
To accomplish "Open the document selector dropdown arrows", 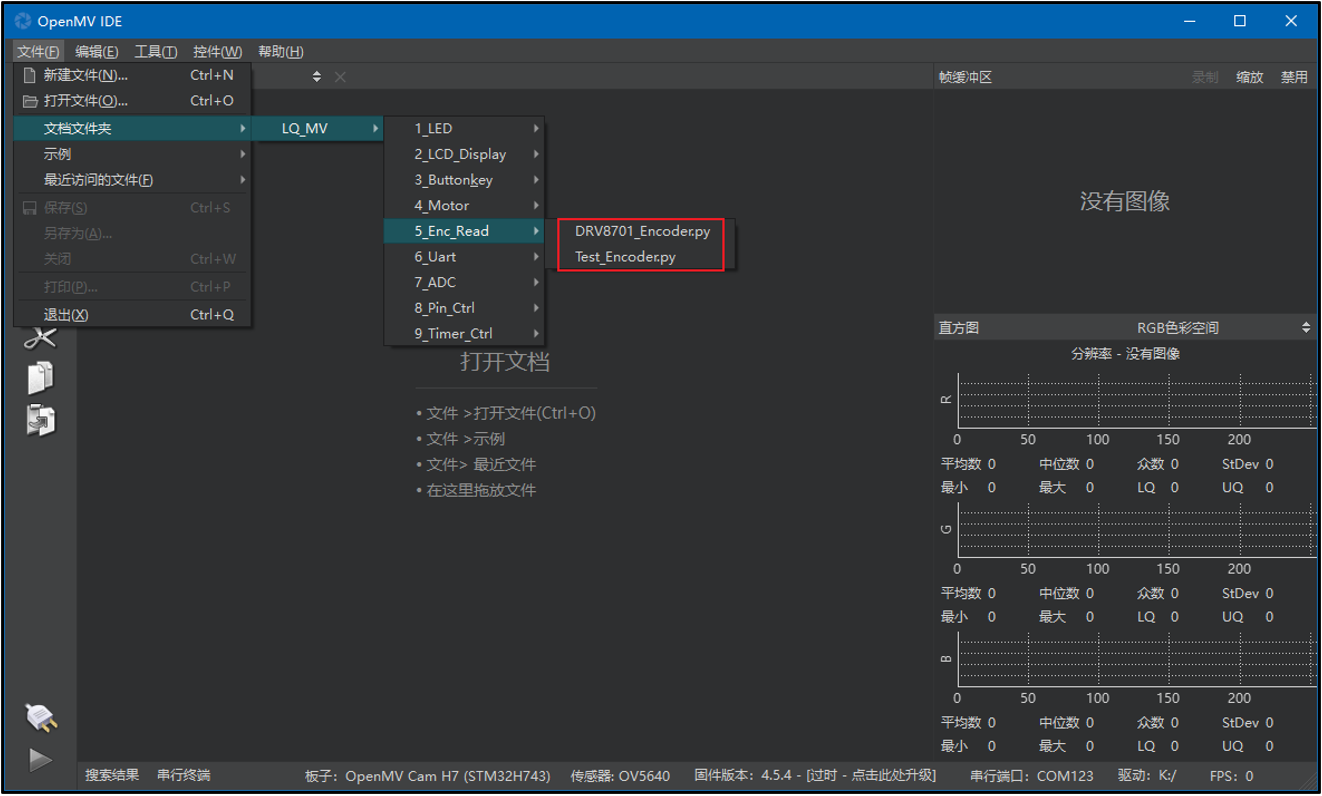I will (x=317, y=77).
